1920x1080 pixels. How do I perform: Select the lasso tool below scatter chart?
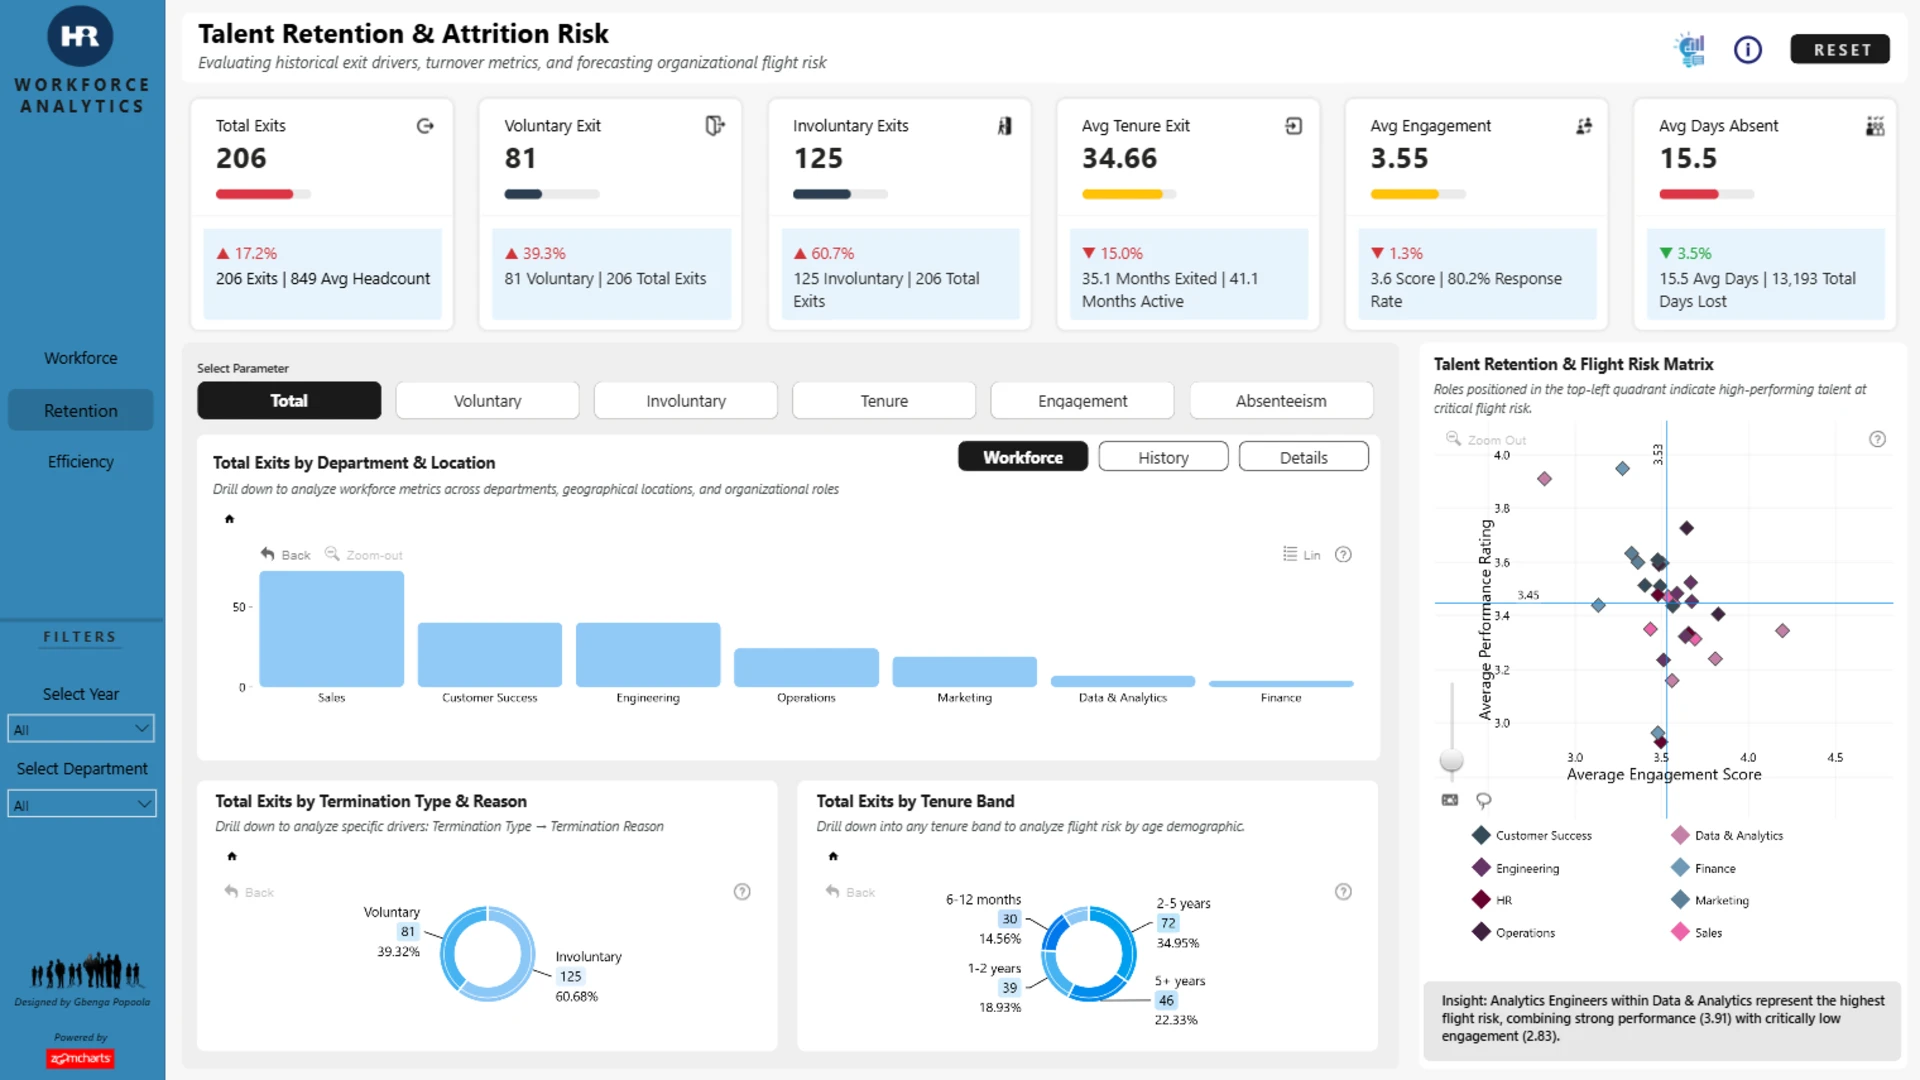pos(1484,800)
